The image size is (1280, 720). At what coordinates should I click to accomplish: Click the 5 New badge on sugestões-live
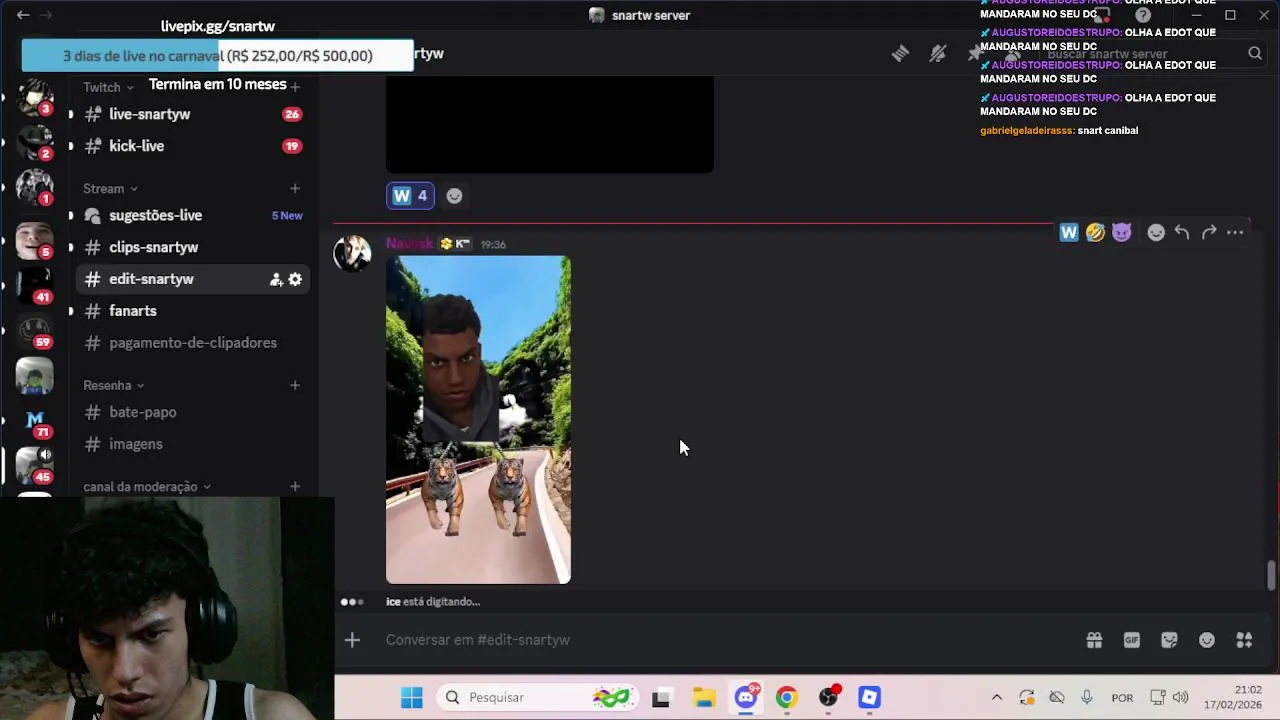coord(287,215)
